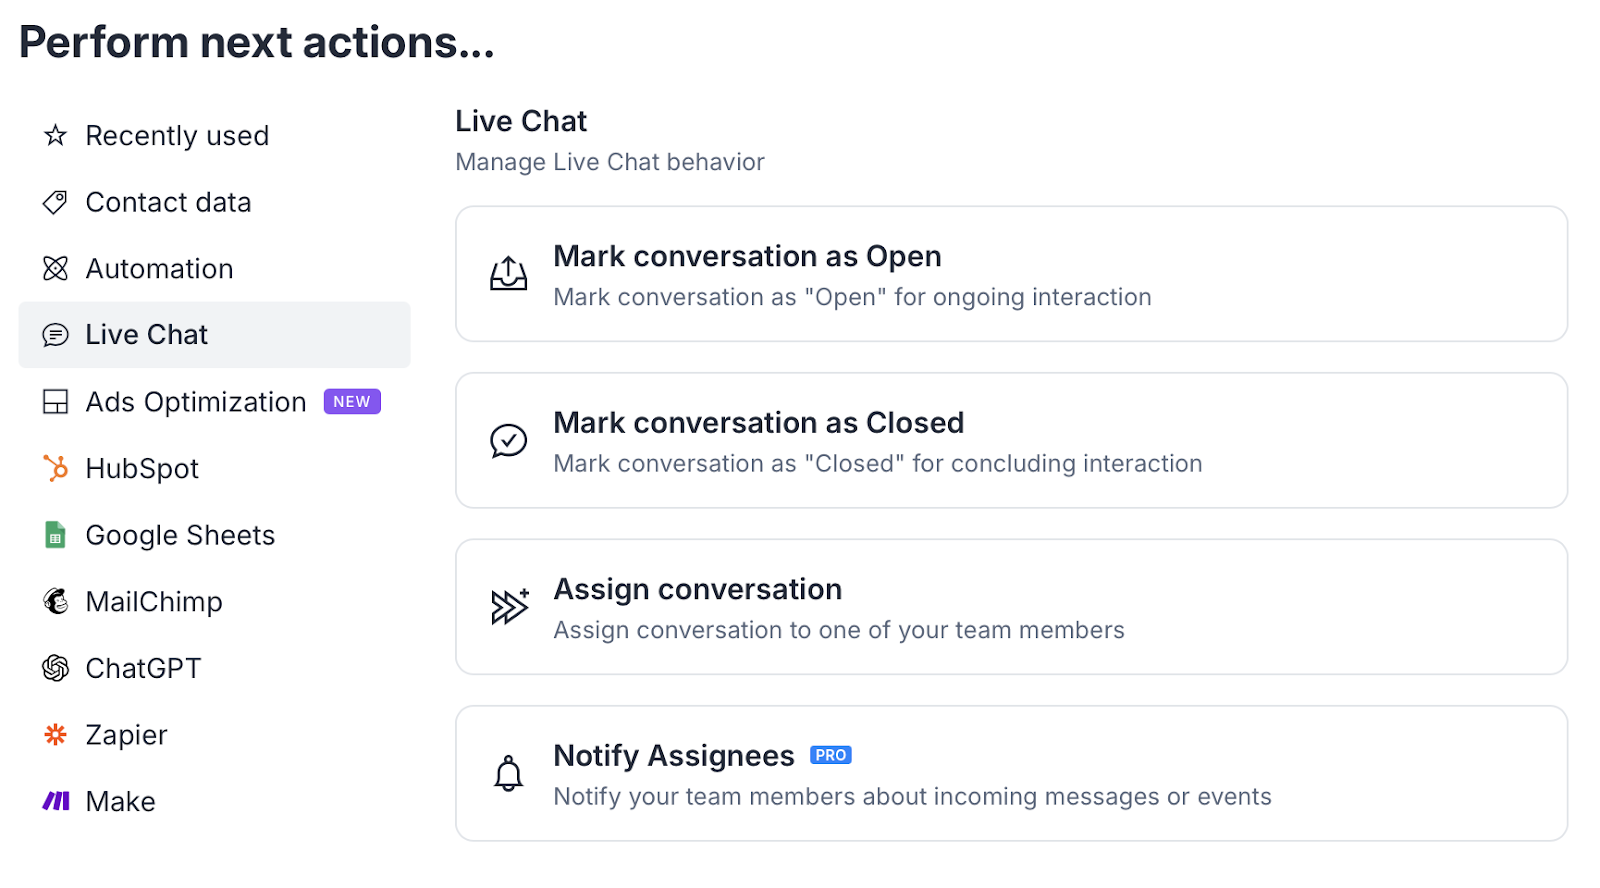Open the Live Chat category
The height and width of the screenshot is (888, 1600).
(x=147, y=335)
